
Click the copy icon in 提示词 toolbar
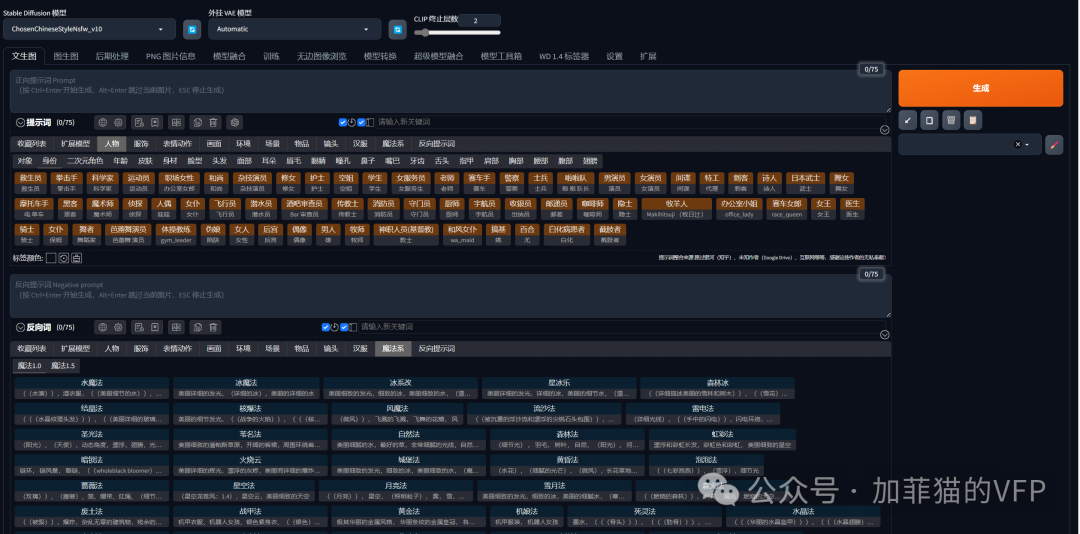[x=198, y=123]
